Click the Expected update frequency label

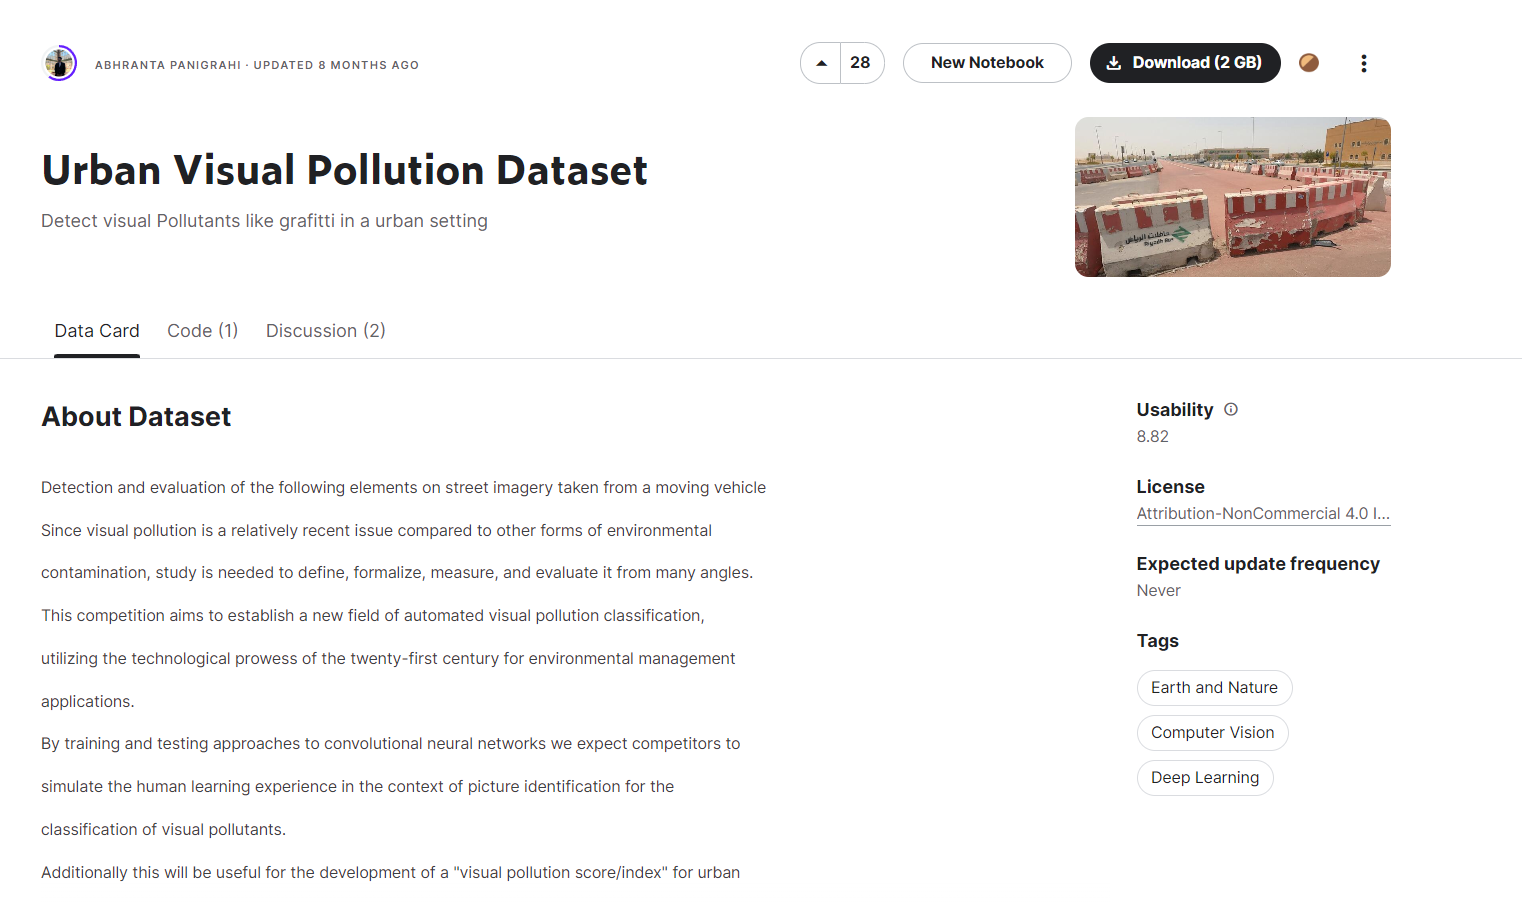click(x=1258, y=564)
